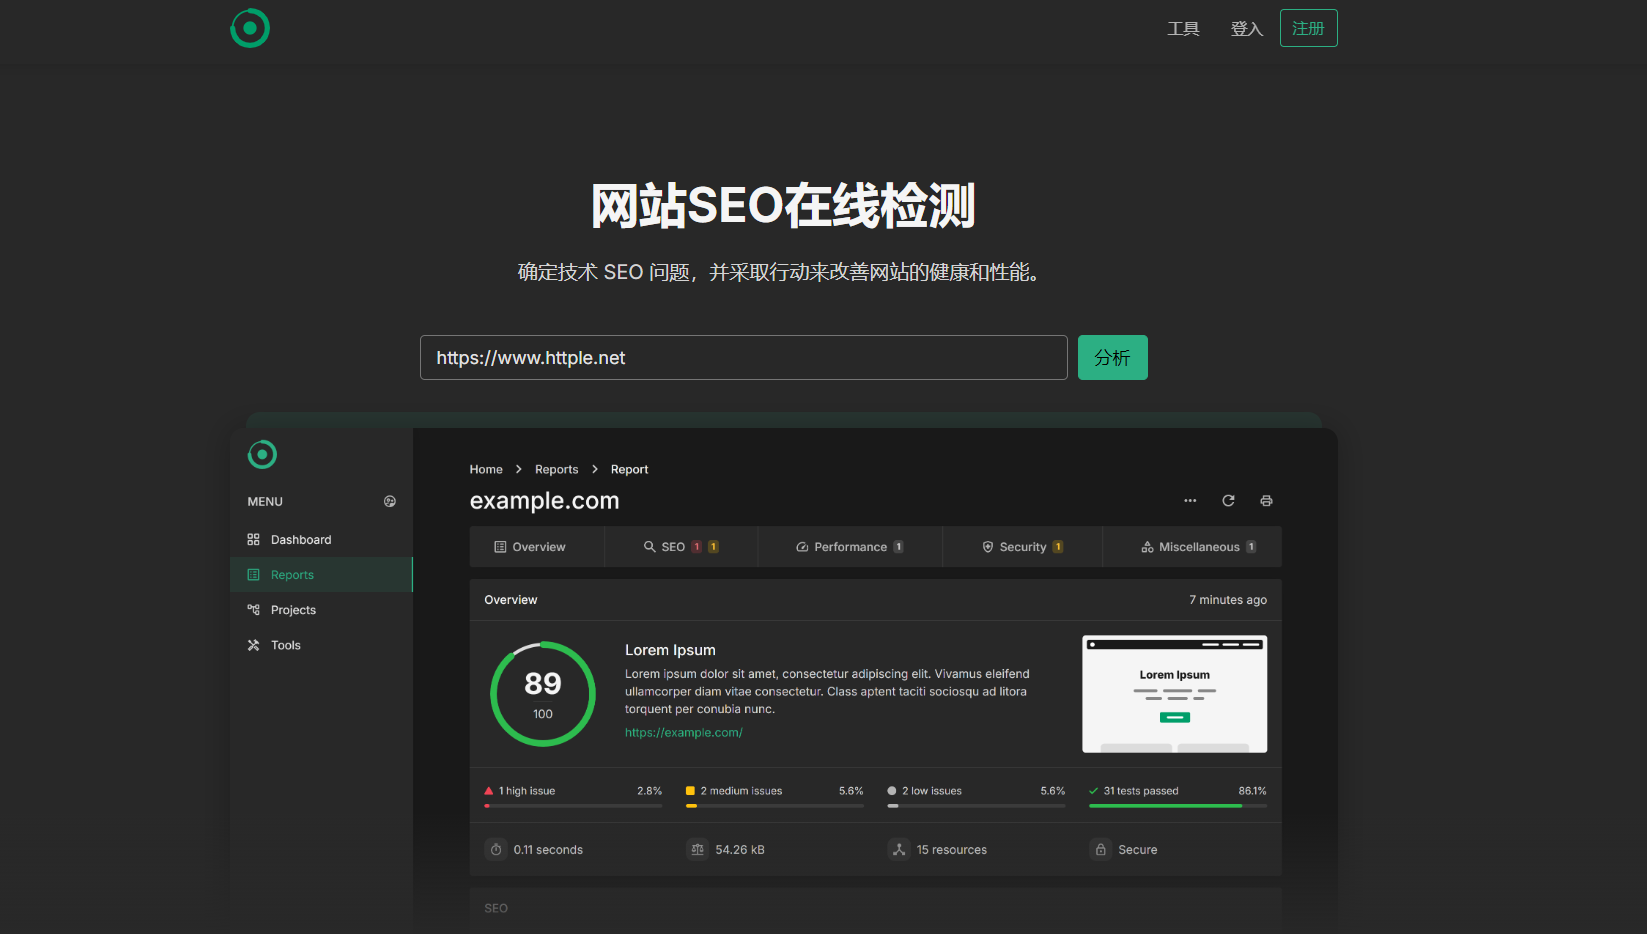This screenshot has width=1647, height=934.
Task: Click the refresh report icon
Action: [x=1228, y=501]
